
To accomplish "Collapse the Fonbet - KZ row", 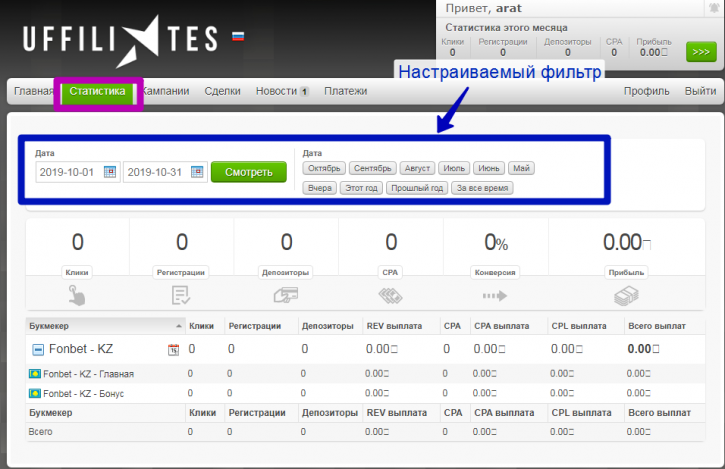I will [x=38, y=350].
